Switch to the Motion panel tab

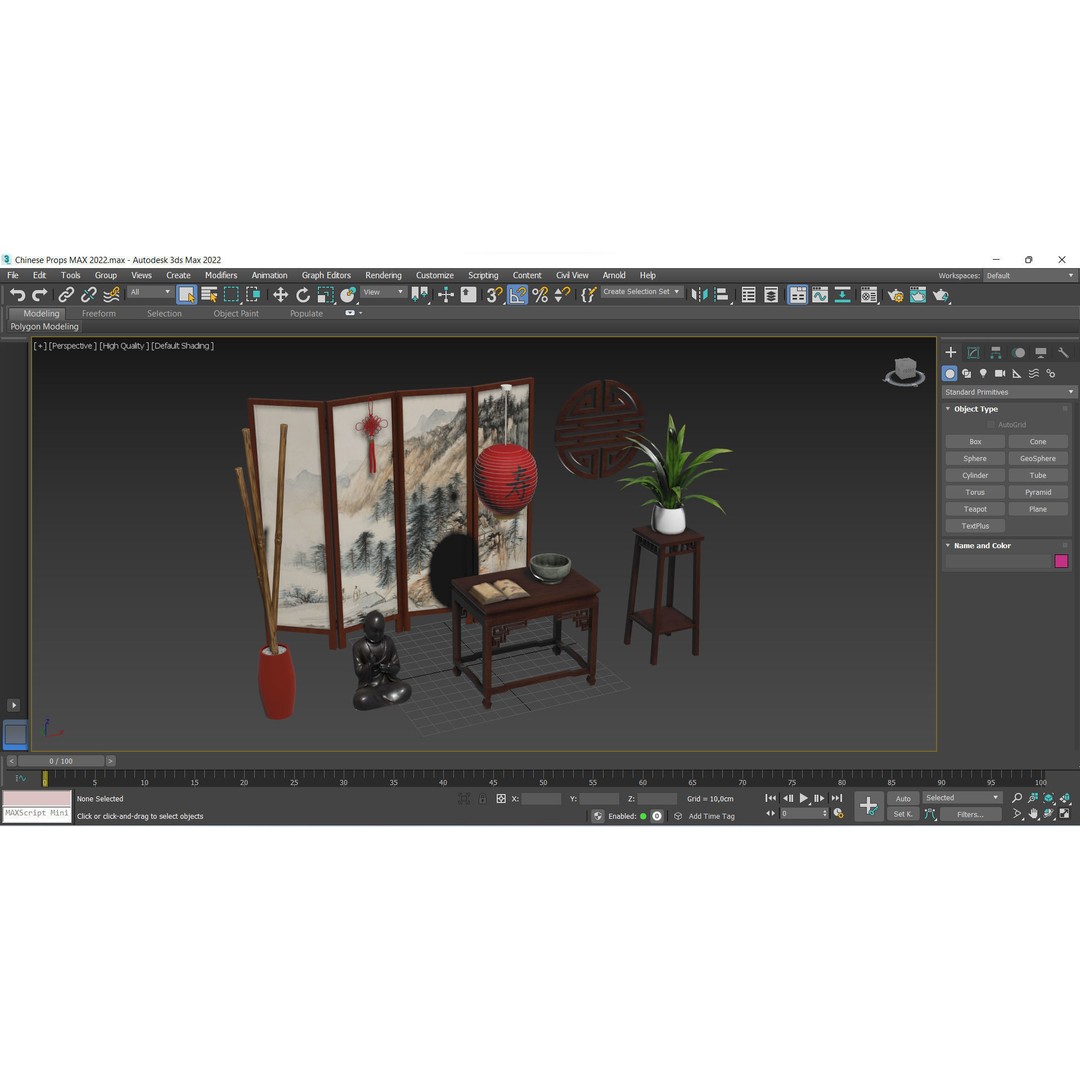point(1019,353)
